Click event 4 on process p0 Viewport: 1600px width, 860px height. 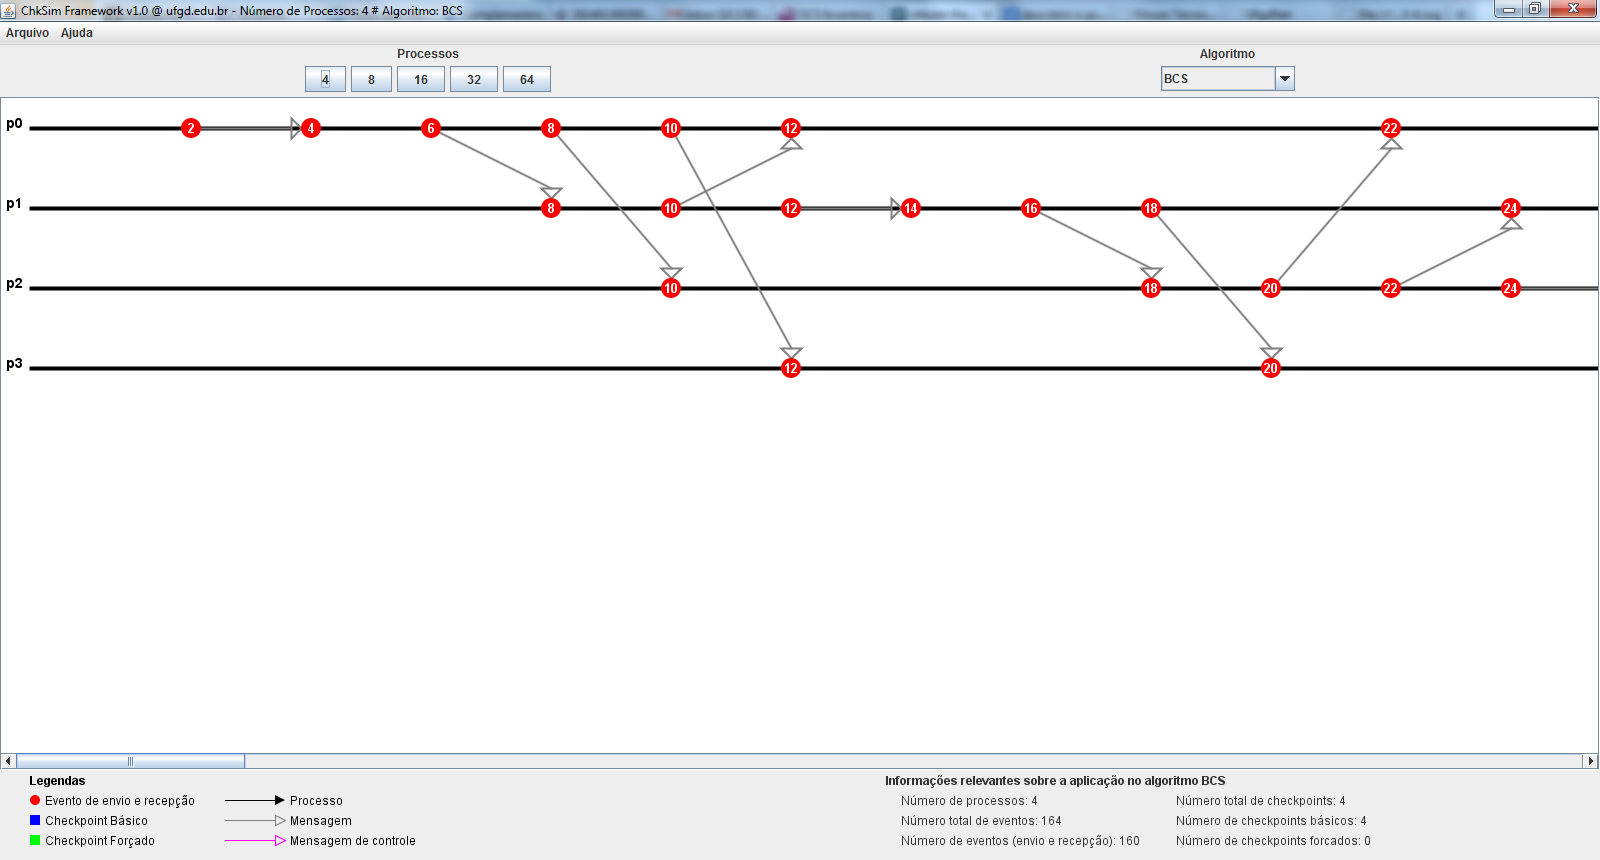[311, 128]
